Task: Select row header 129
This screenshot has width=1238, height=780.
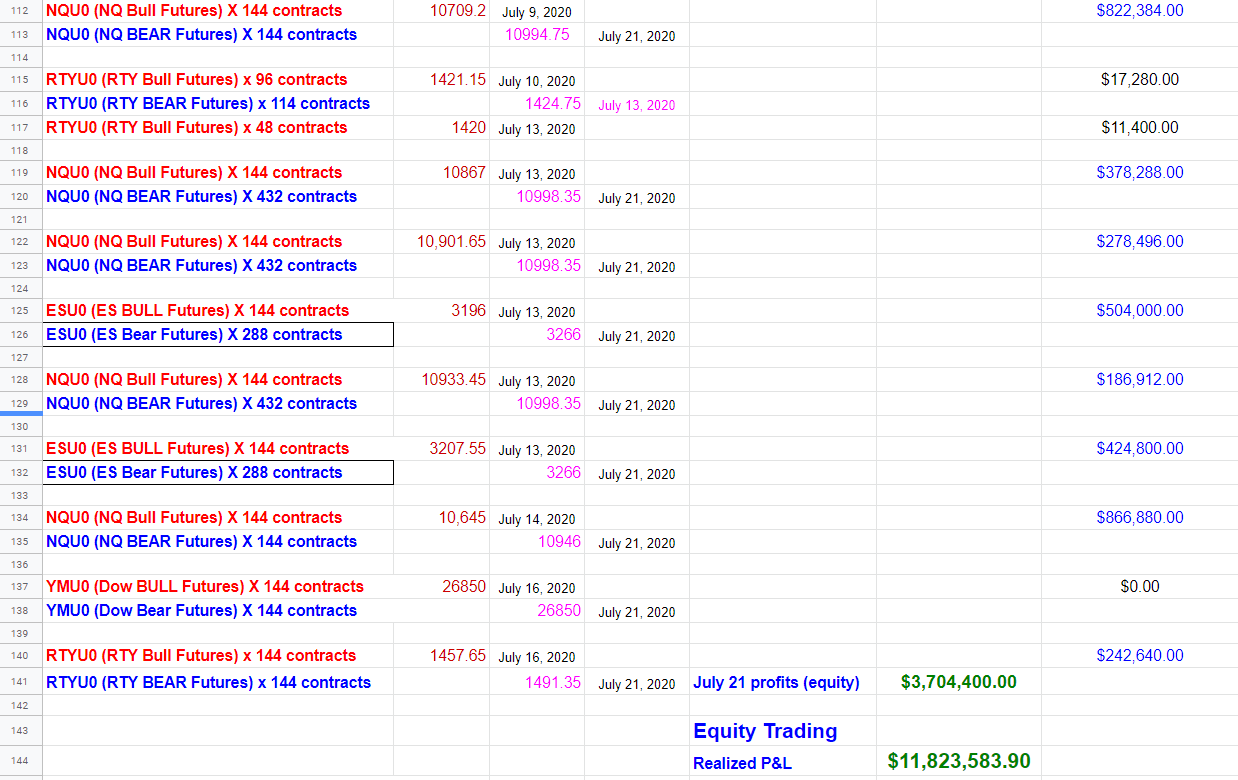Action: (21, 404)
